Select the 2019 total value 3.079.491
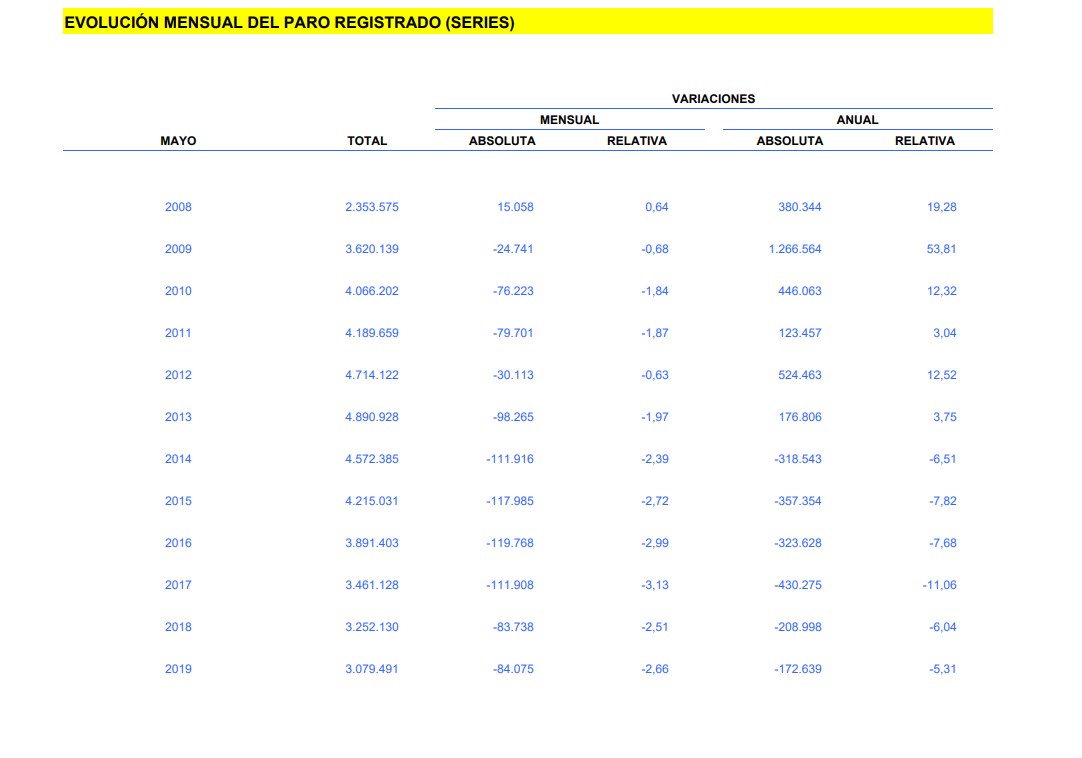 [372, 669]
